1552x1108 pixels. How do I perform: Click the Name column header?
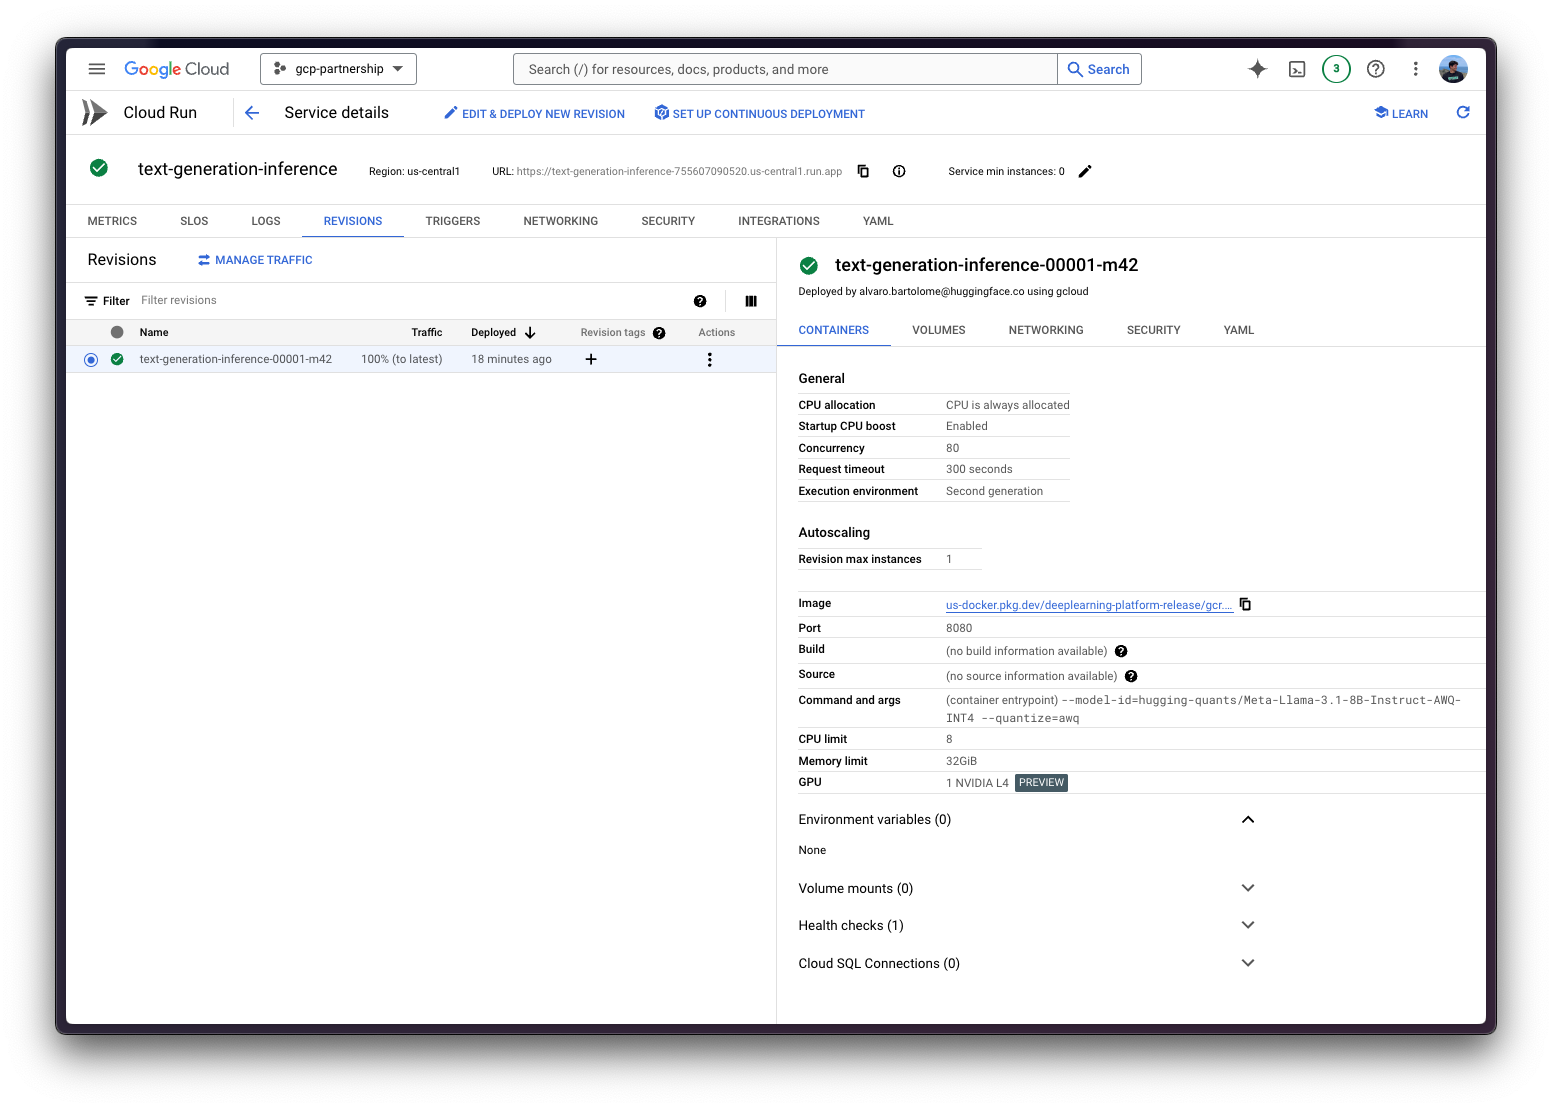[x=154, y=333]
